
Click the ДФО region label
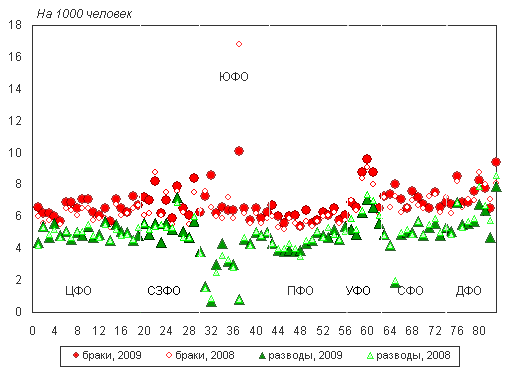(468, 291)
